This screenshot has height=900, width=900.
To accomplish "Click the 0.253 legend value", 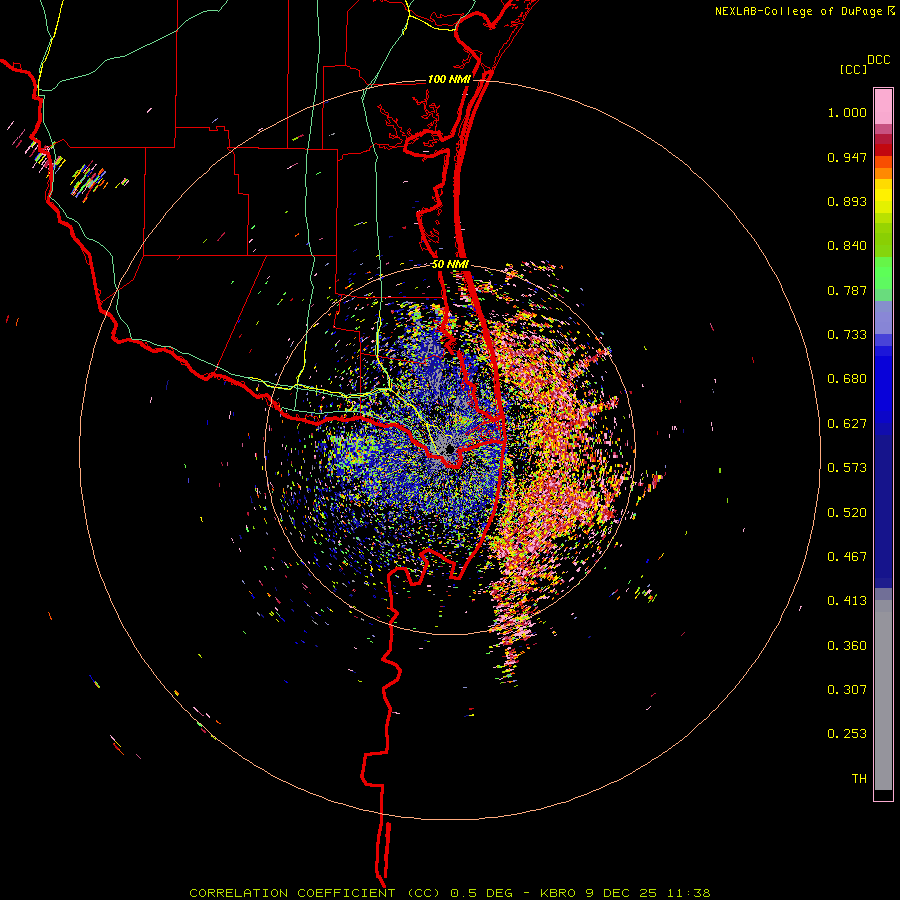I will tap(847, 734).
